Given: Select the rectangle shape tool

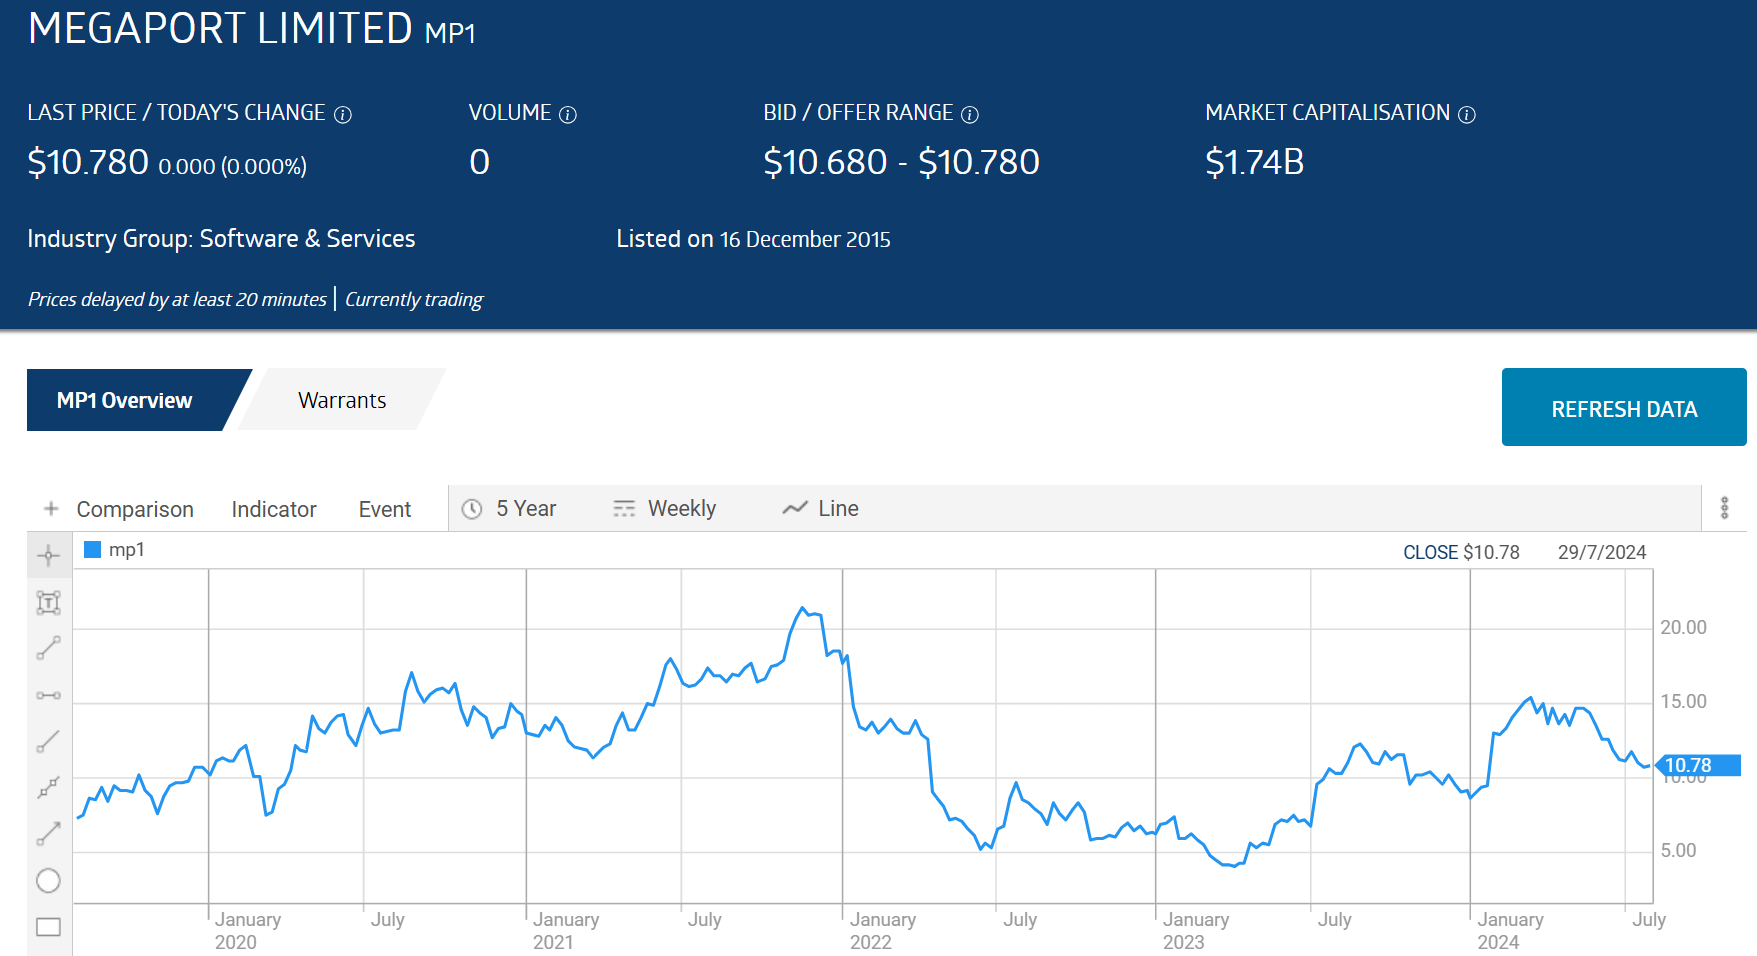Looking at the screenshot, I should click(49, 927).
